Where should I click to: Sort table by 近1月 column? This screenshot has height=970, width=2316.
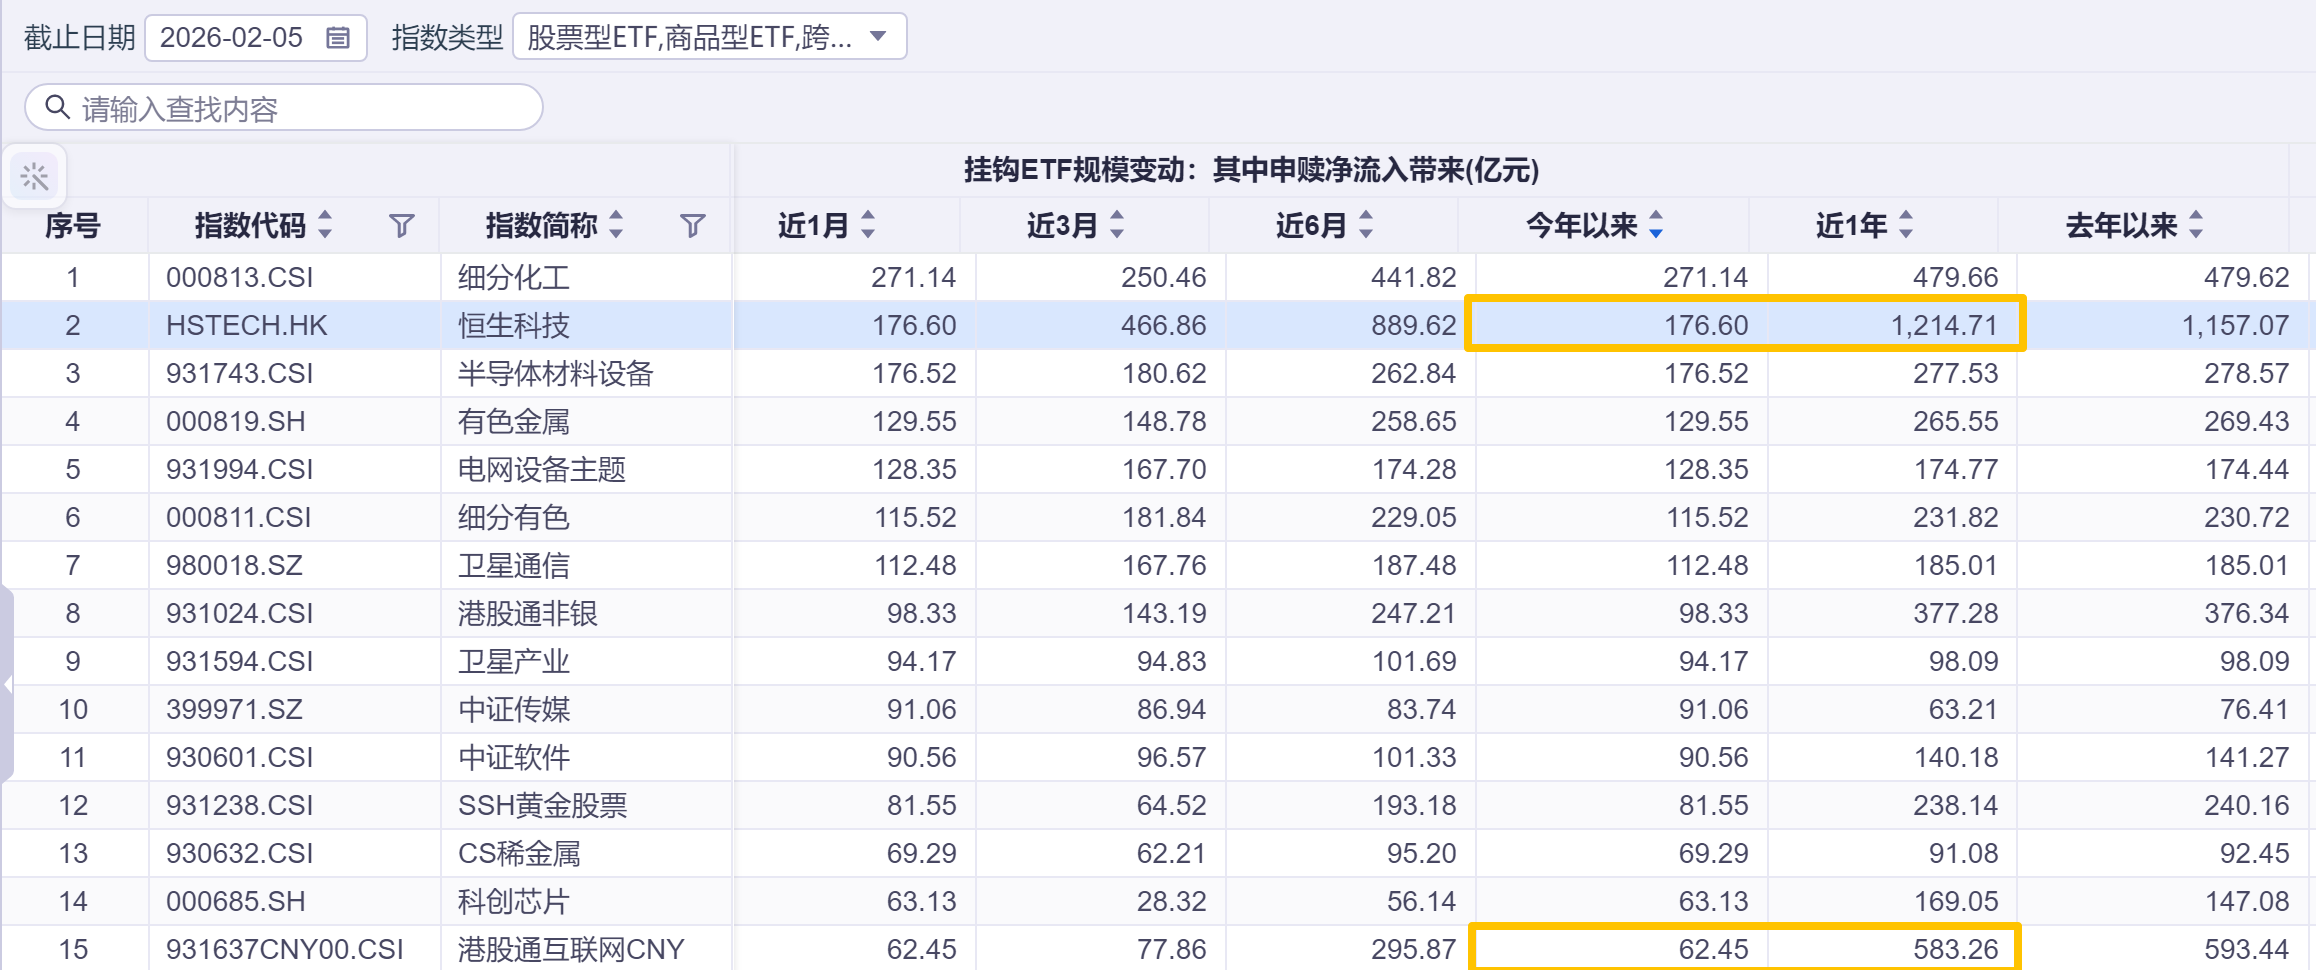pyautogui.click(x=868, y=225)
